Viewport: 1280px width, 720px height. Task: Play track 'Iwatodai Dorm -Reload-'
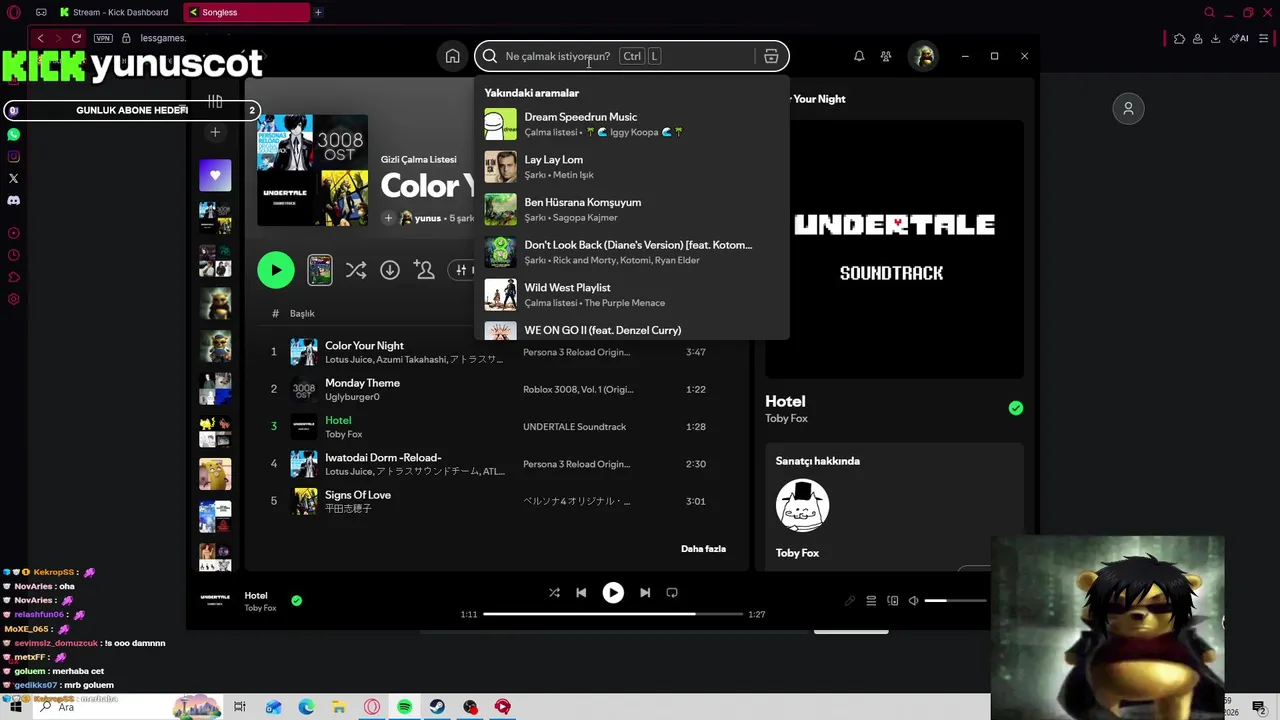pos(496,464)
